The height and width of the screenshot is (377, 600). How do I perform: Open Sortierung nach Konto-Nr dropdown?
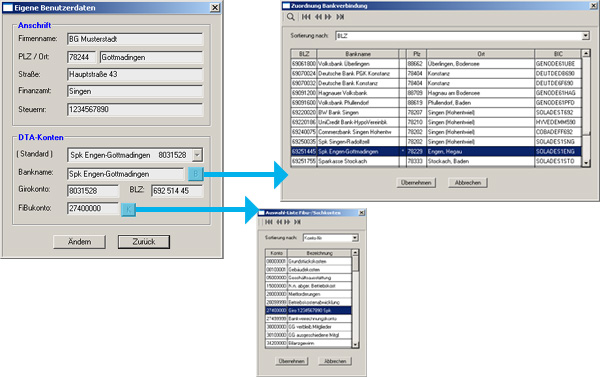click(355, 238)
